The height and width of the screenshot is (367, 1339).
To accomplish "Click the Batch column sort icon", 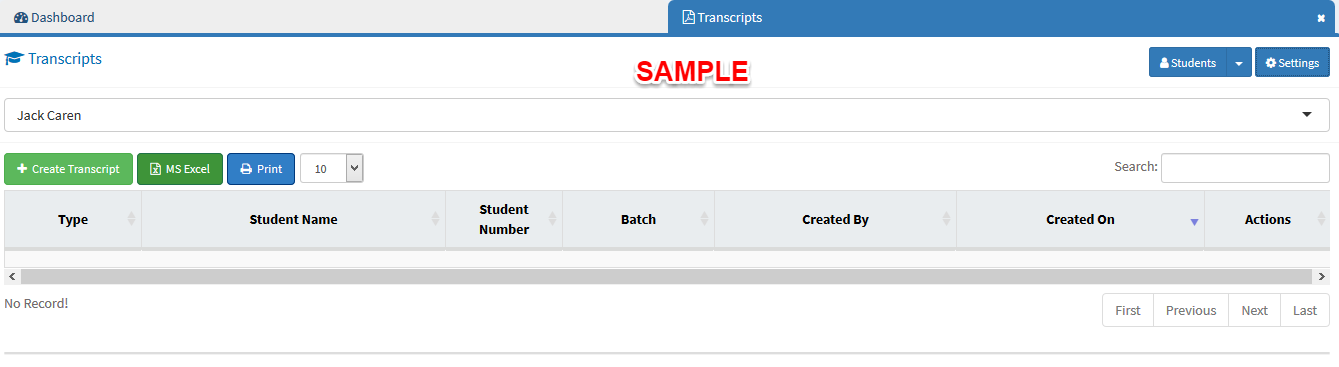I will (704, 219).
